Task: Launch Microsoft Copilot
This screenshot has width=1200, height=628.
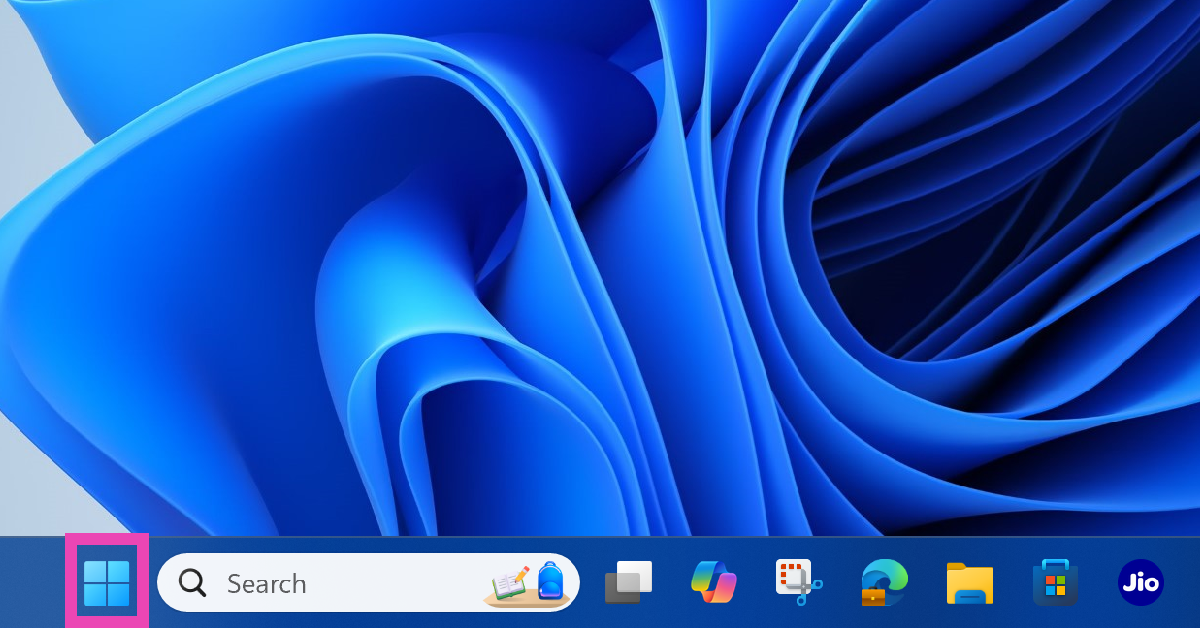Action: (x=714, y=582)
